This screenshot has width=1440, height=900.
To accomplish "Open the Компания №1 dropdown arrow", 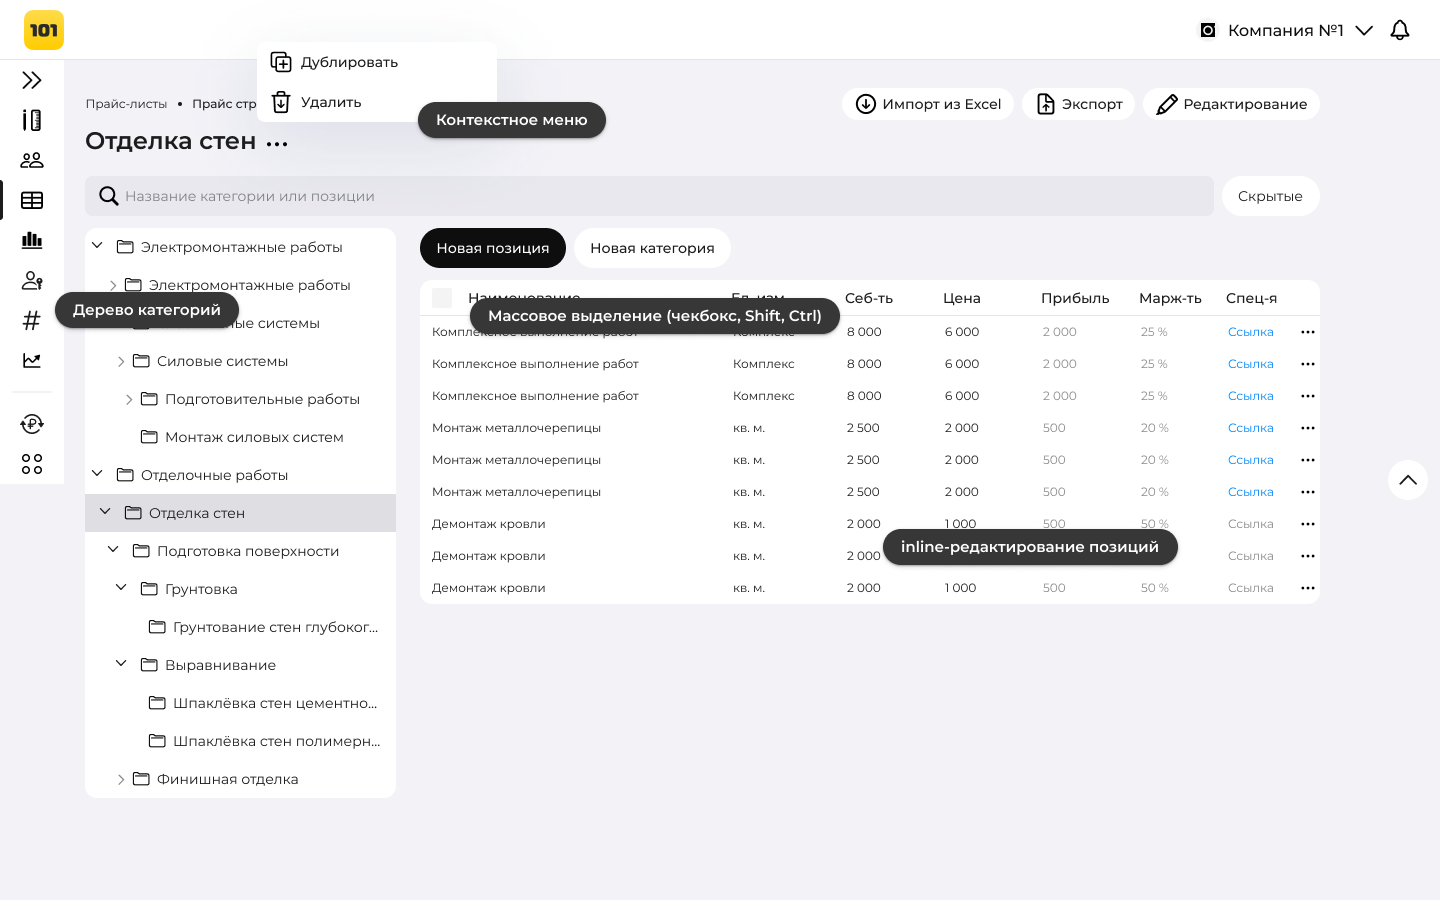I will tap(1364, 30).
